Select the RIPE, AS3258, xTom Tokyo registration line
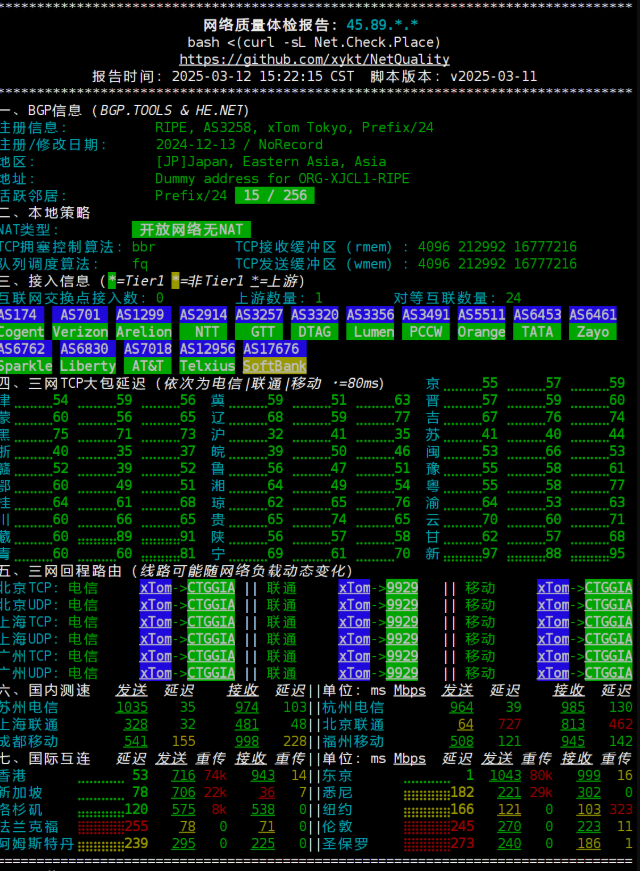The width and height of the screenshot is (640, 871). [294, 127]
